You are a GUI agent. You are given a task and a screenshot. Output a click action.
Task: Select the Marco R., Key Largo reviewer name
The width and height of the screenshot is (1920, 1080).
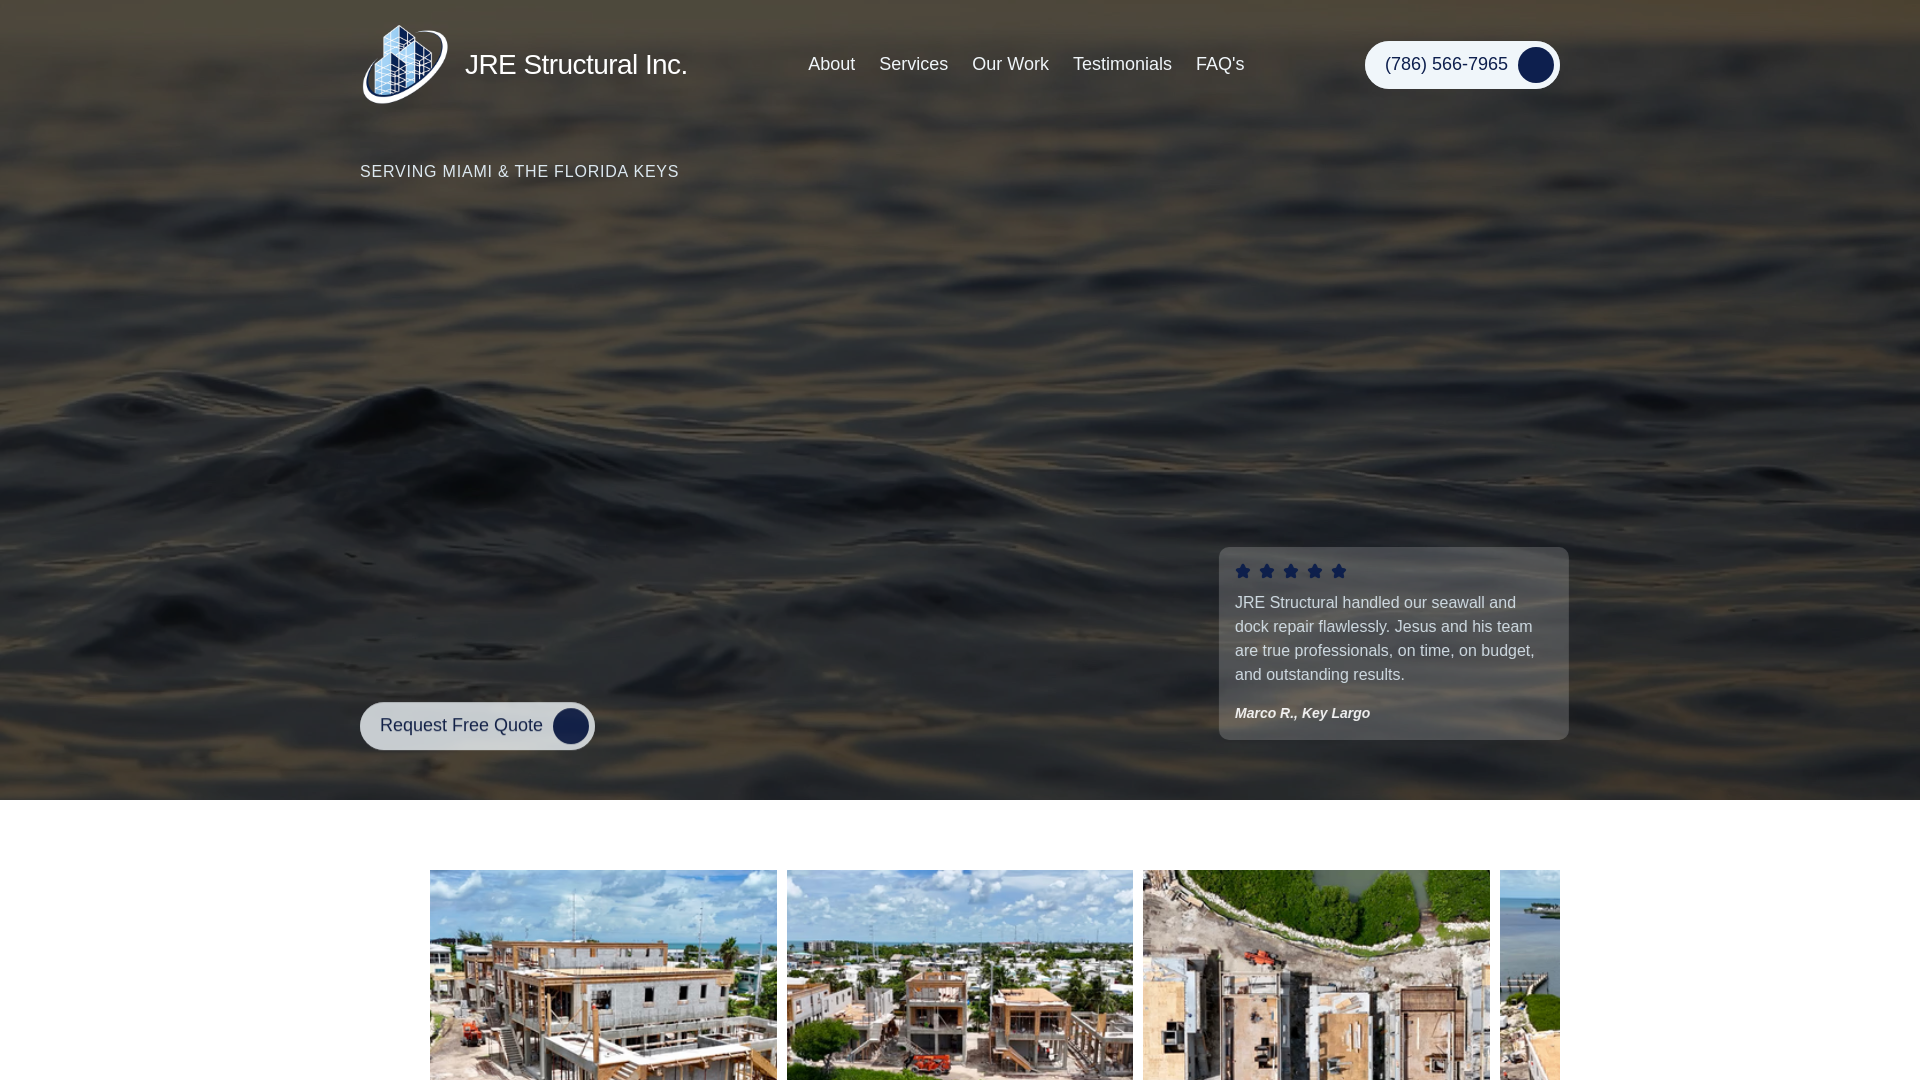1302,713
